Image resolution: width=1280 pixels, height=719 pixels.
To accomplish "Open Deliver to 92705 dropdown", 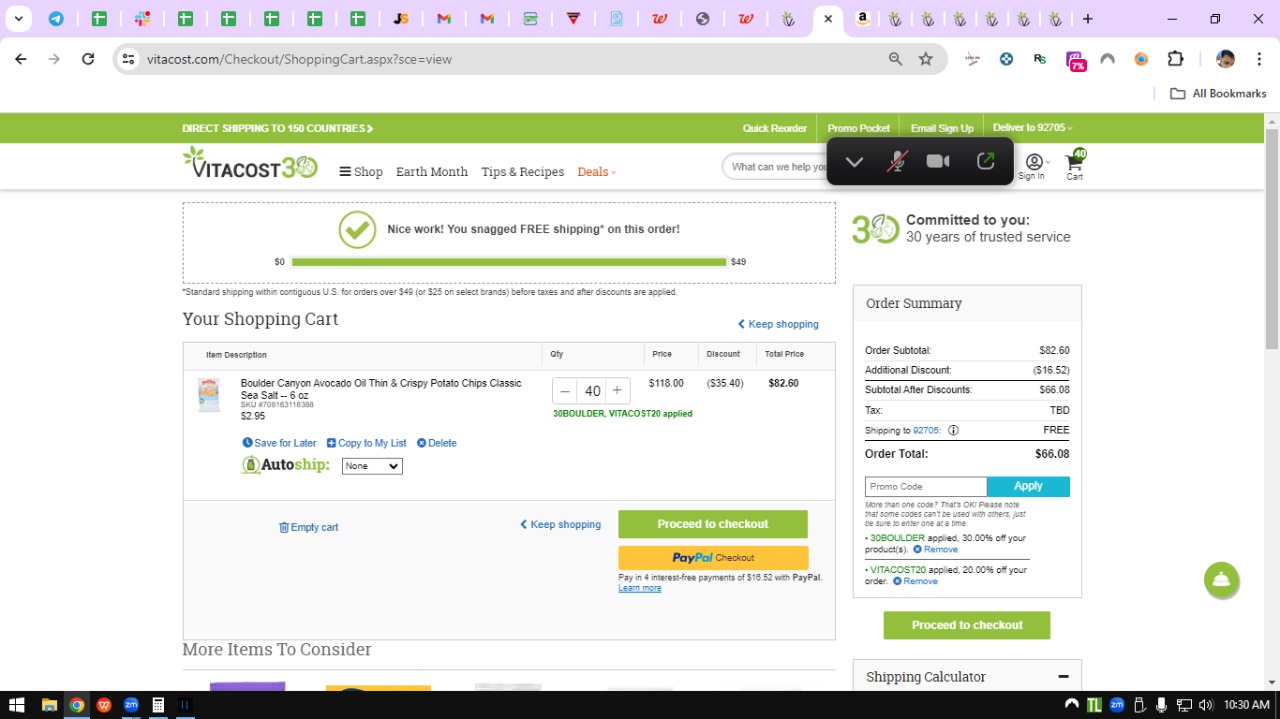I will tap(1032, 128).
